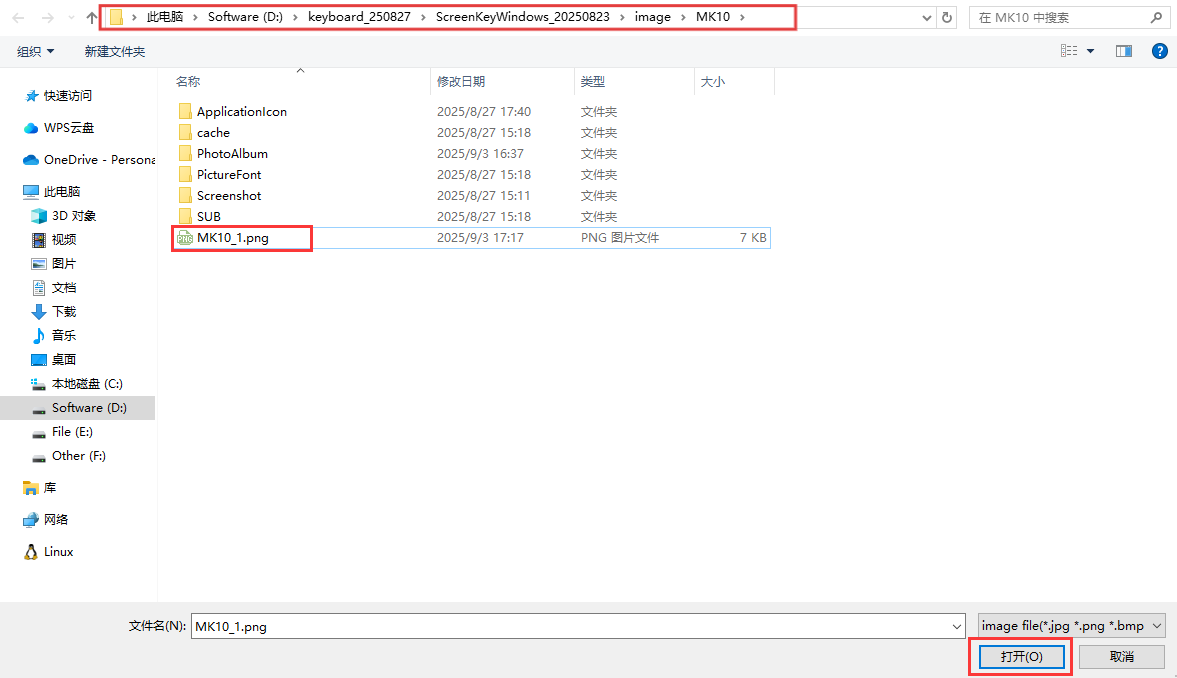Image resolution: width=1177 pixels, height=678 pixels.
Task: Open the PhotoAlbum folder
Action: coord(232,154)
